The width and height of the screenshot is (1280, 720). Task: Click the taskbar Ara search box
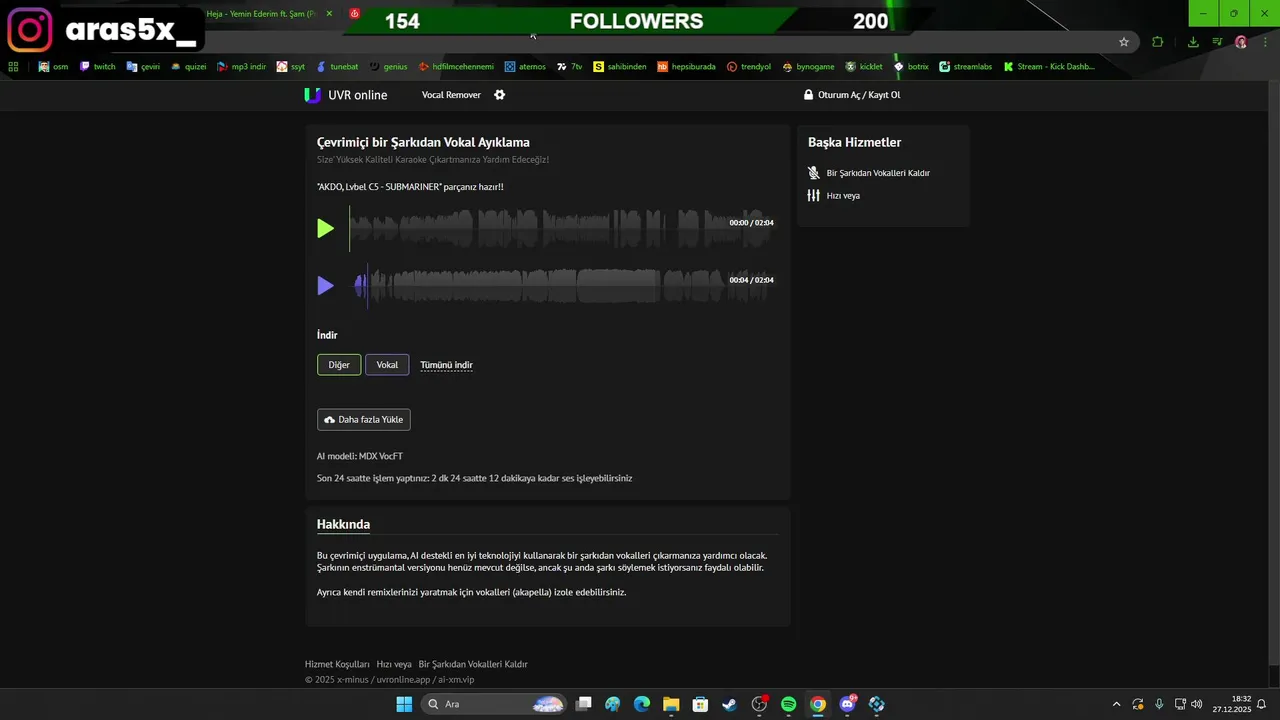pyautogui.click(x=494, y=704)
